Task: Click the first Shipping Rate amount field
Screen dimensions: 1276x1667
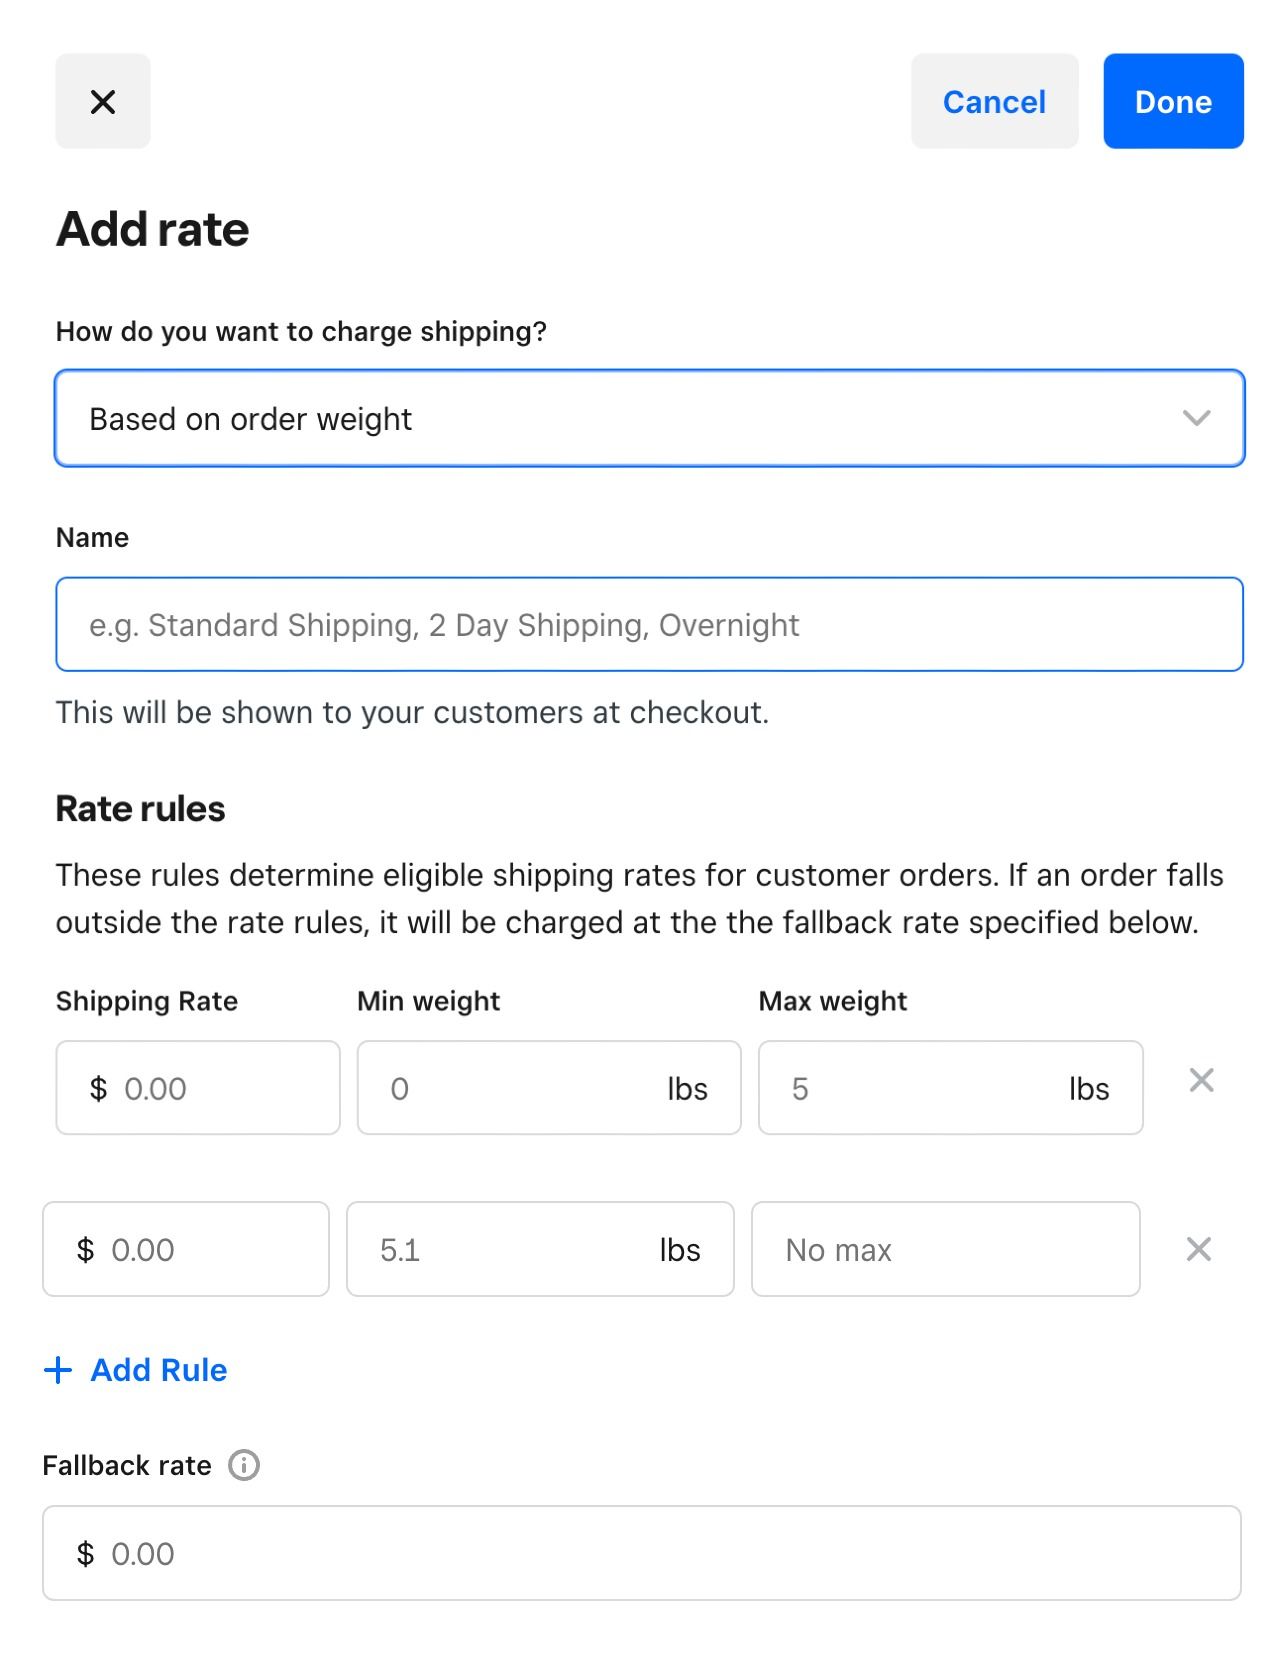Action: tap(197, 1088)
